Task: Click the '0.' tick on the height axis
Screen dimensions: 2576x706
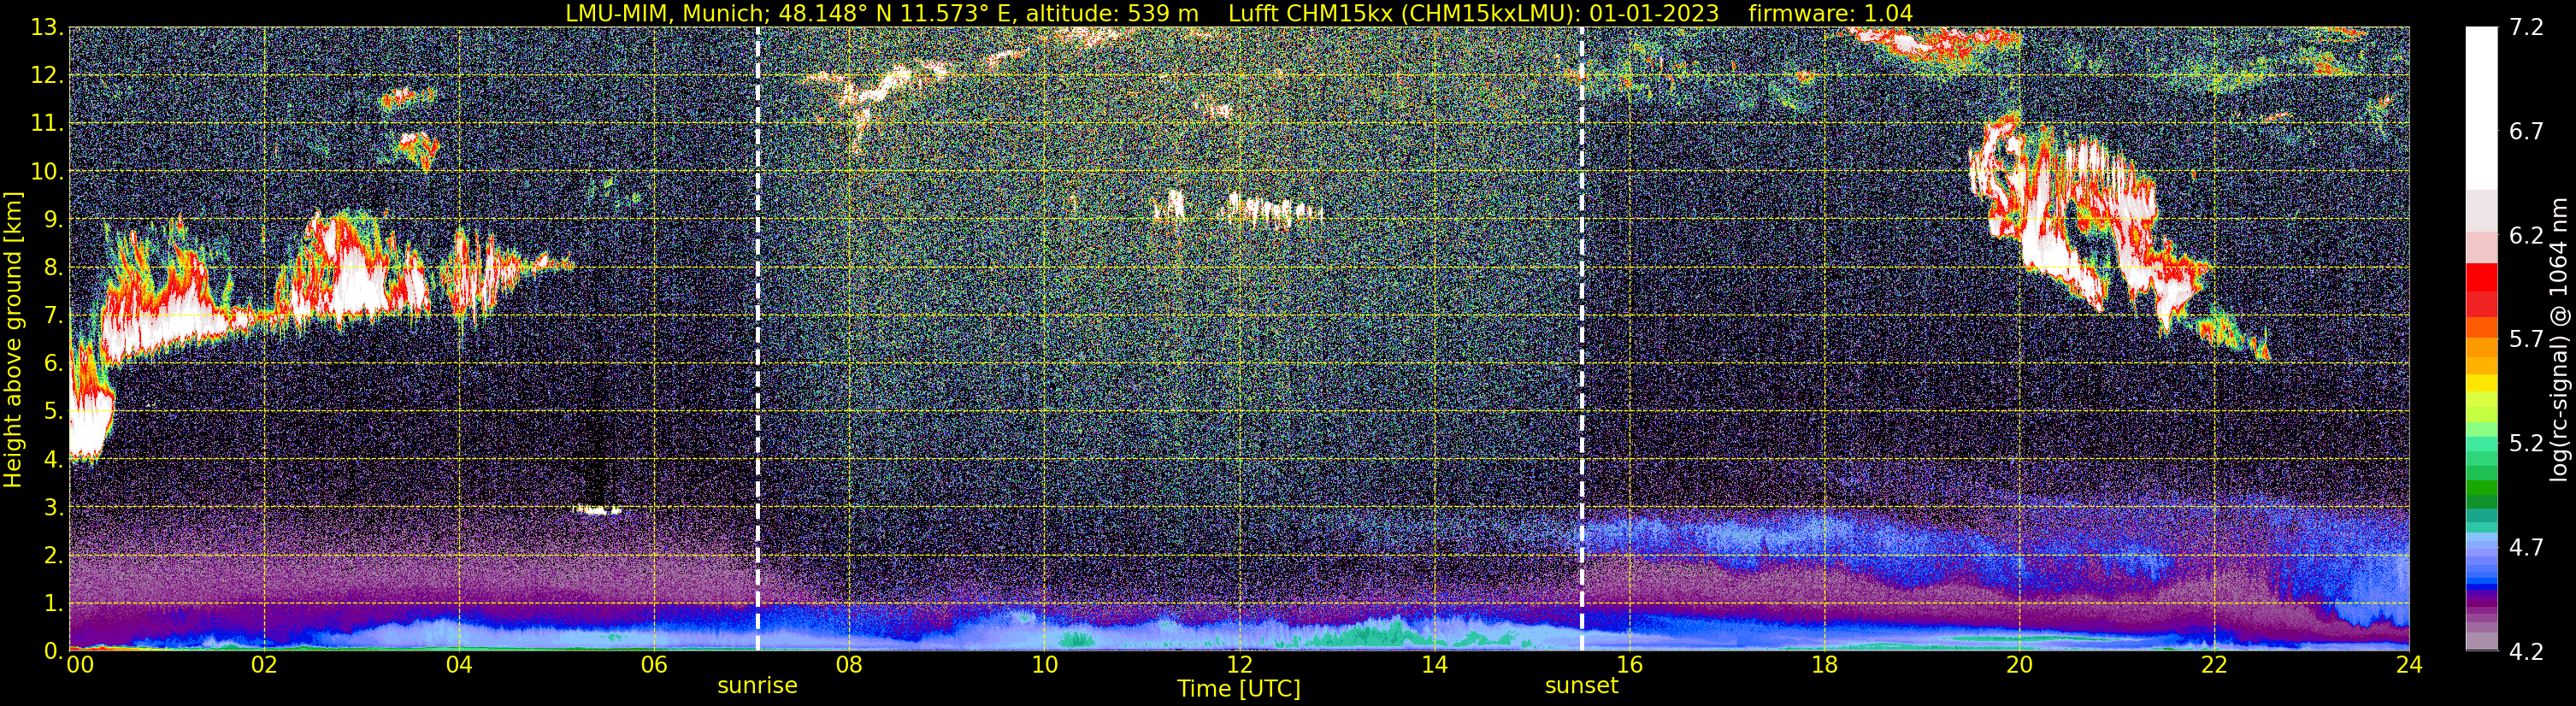Action: pos(53,651)
